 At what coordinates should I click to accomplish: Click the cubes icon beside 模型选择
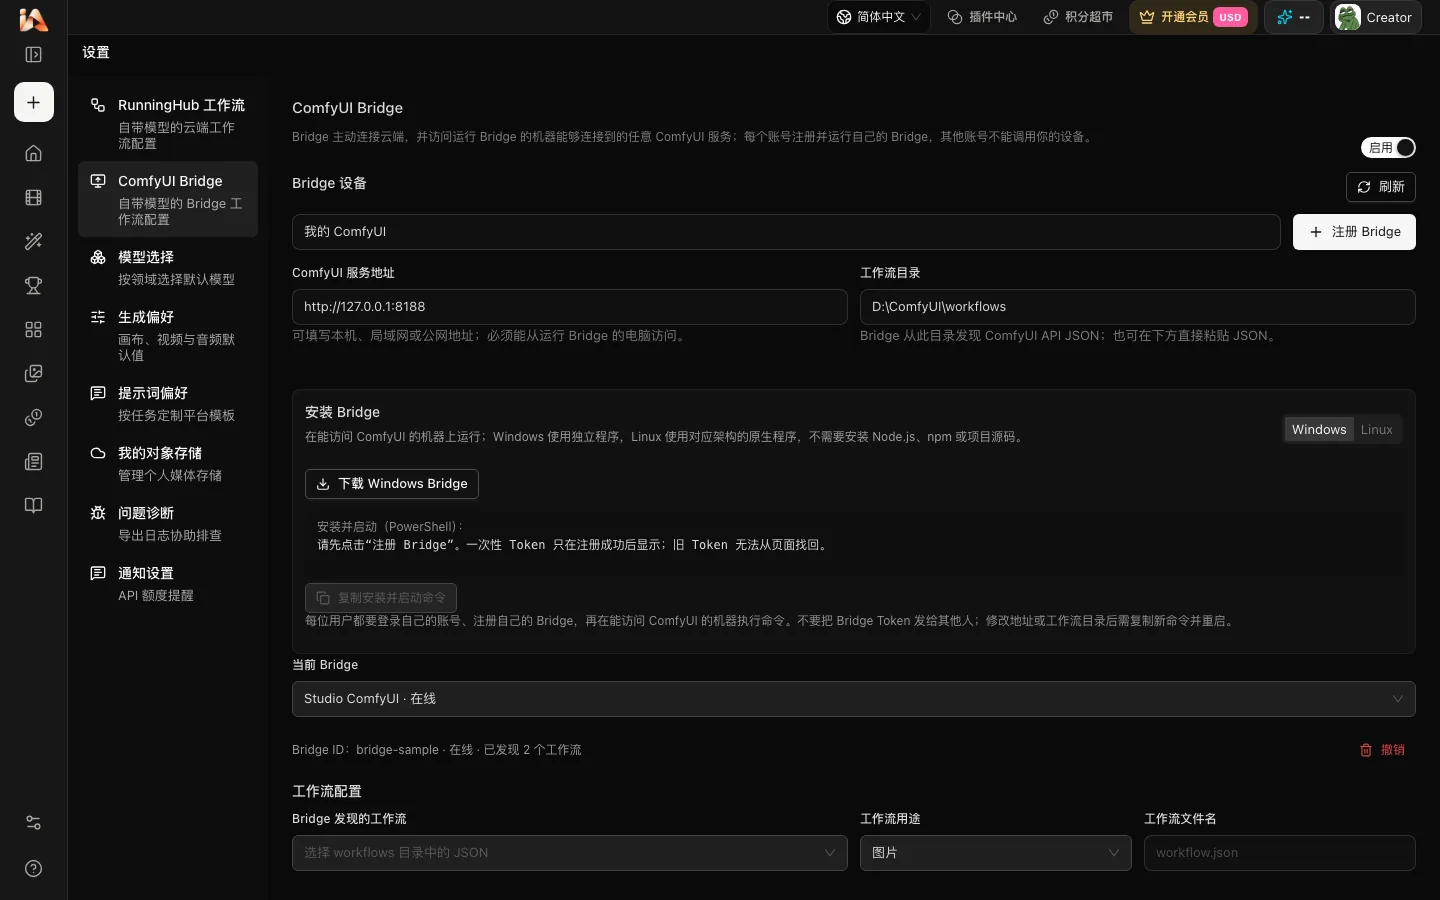[x=98, y=257]
